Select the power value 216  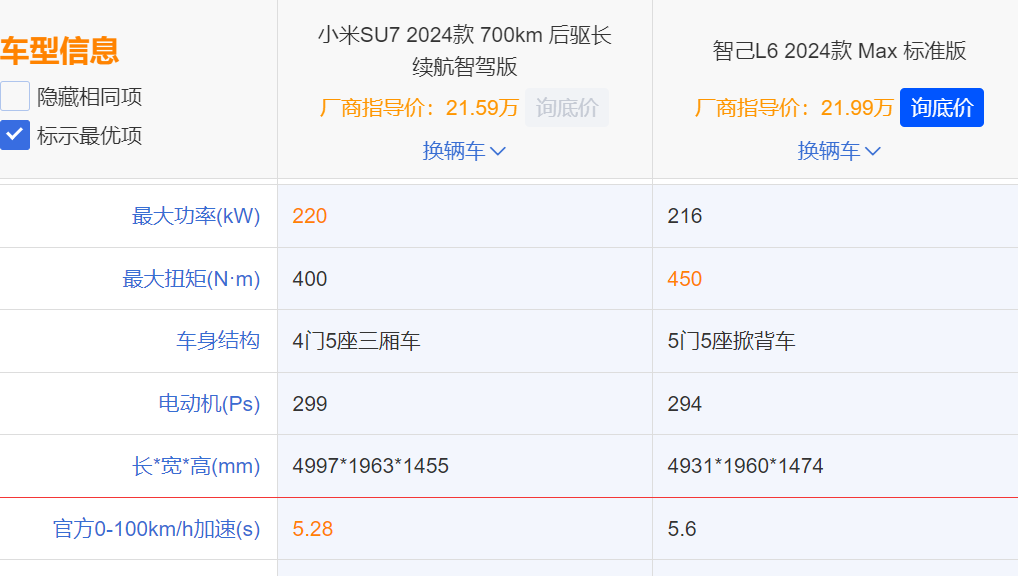point(685,216)
